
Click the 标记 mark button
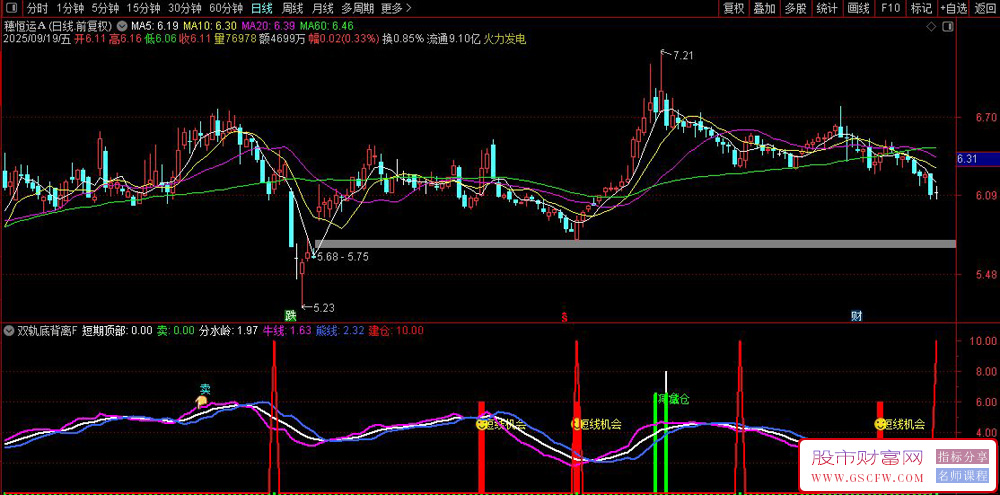pos(921,8)
